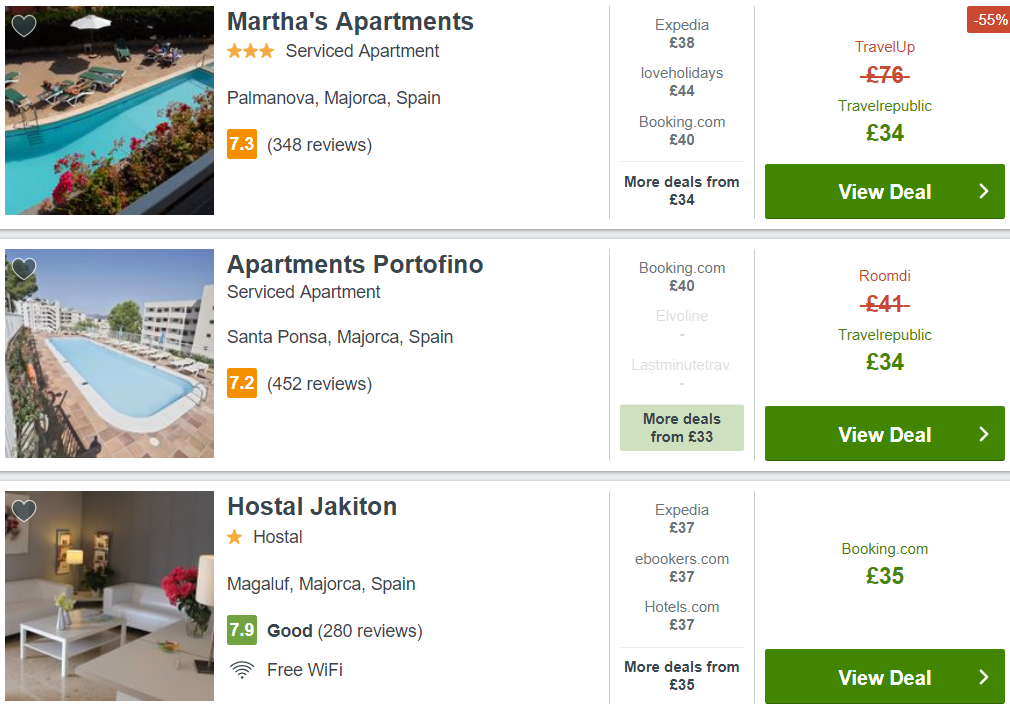This screenshot has width=1010, height=712.
Task: Expand More deals from £34
Action: coord(681,191)
